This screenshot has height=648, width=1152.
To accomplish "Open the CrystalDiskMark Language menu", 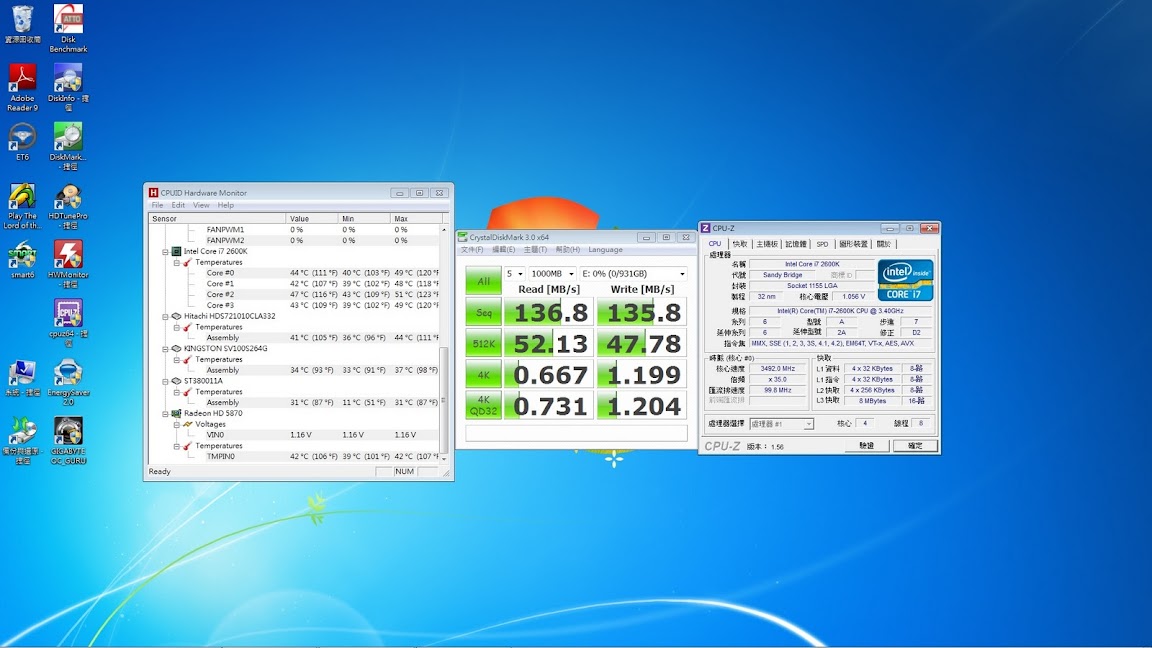I will [605, 250].
